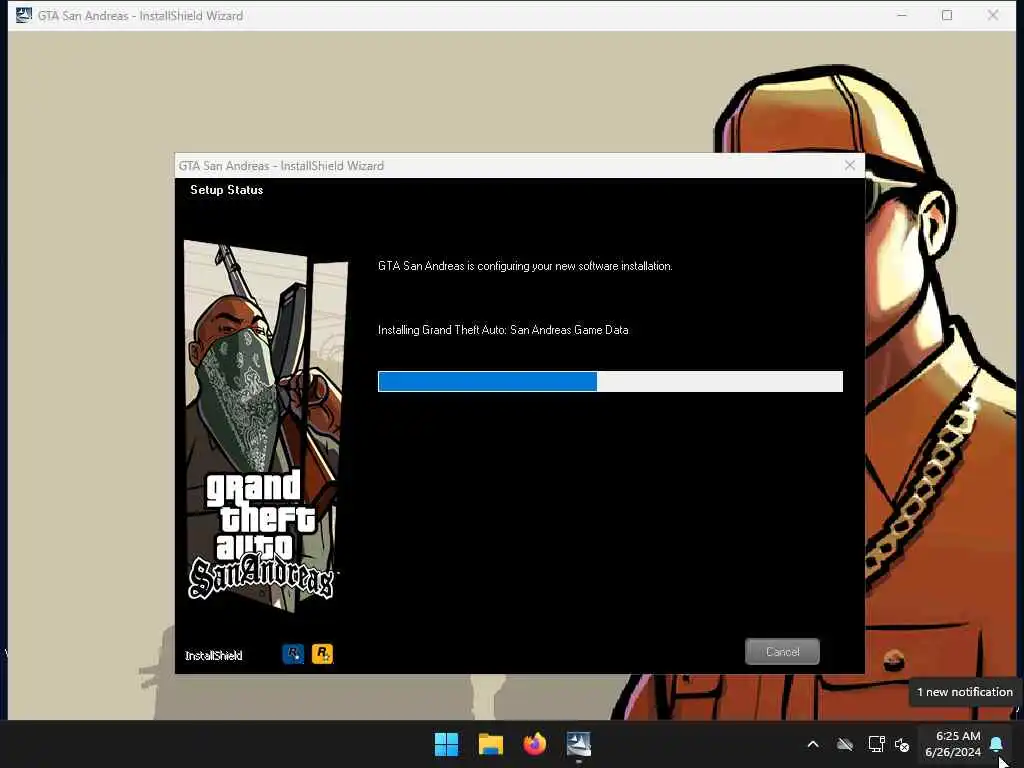Select the installer taskbar icon
The image size is (1024, 768).
pos(579,744)
